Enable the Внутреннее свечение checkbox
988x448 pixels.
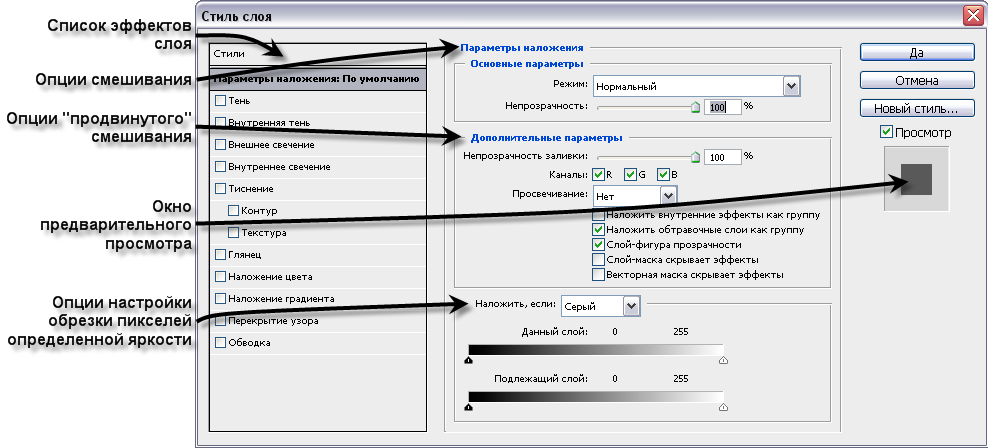click(220, 166)
